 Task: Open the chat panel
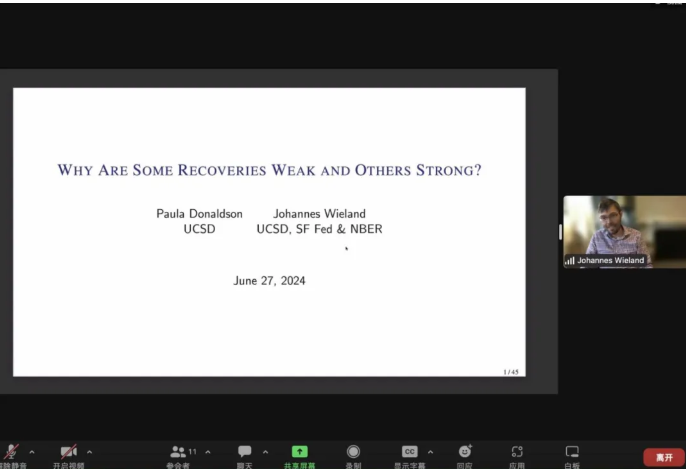pyautogui.click(x=244, y=452)
